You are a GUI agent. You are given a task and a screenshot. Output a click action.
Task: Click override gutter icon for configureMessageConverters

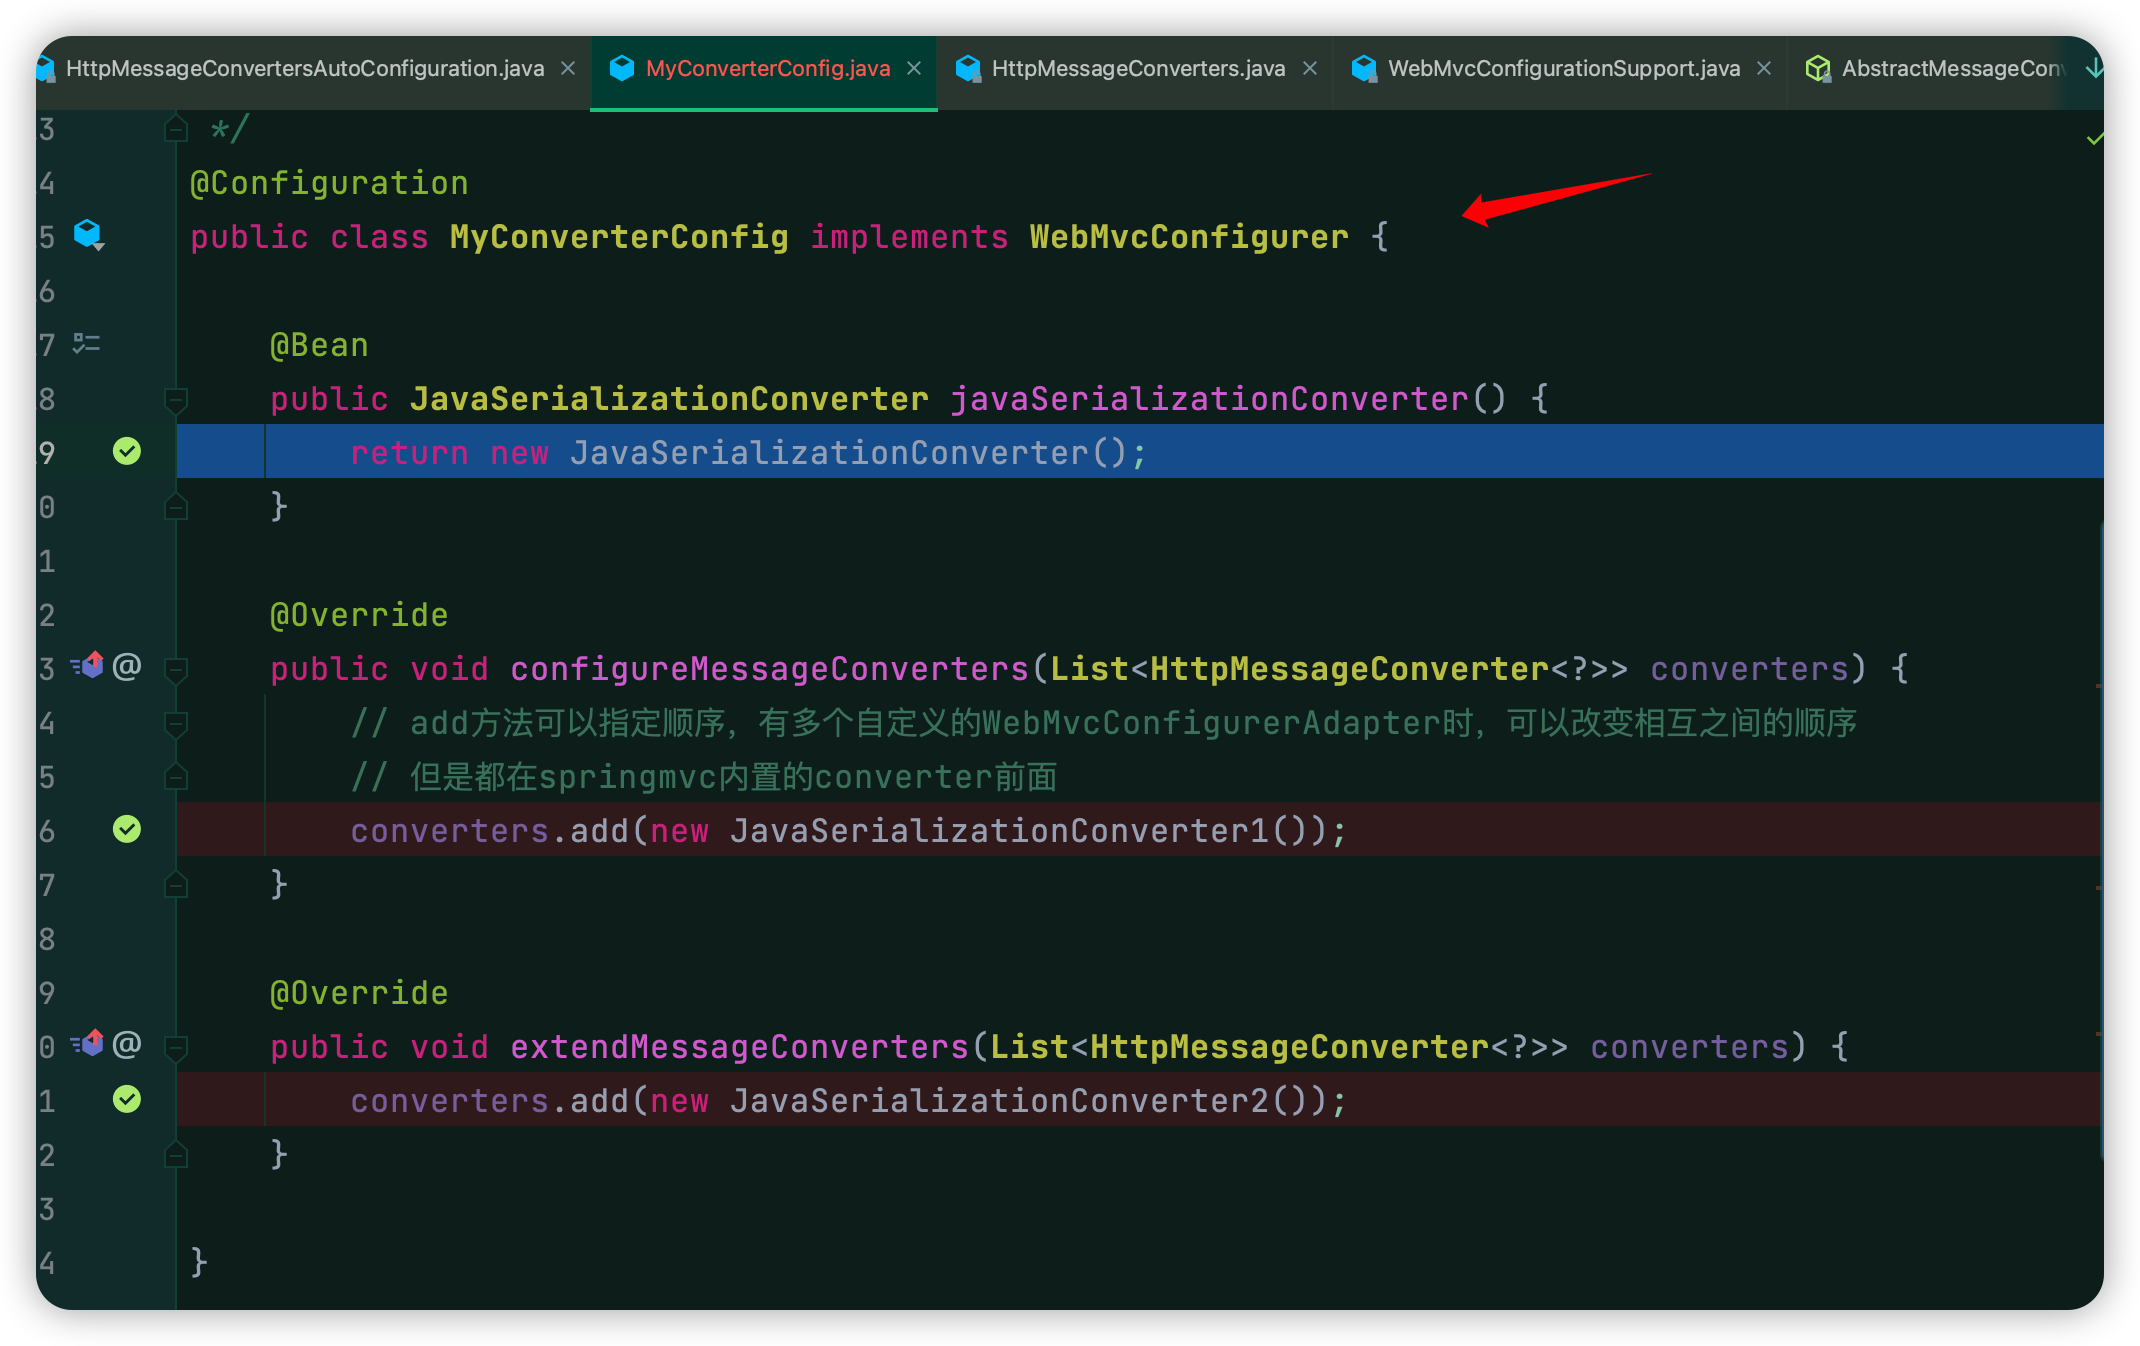click(x=88, y=666)
